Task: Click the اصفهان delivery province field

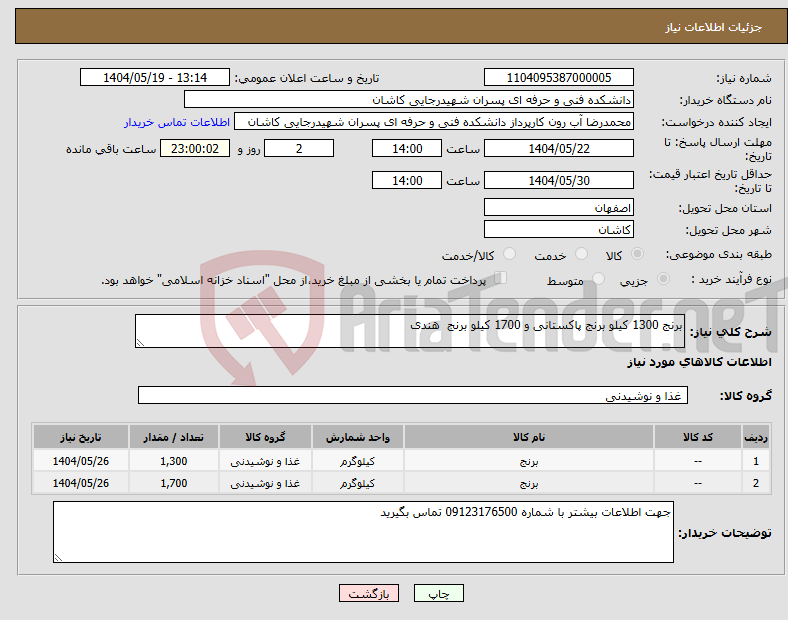Action: point(559,208)
